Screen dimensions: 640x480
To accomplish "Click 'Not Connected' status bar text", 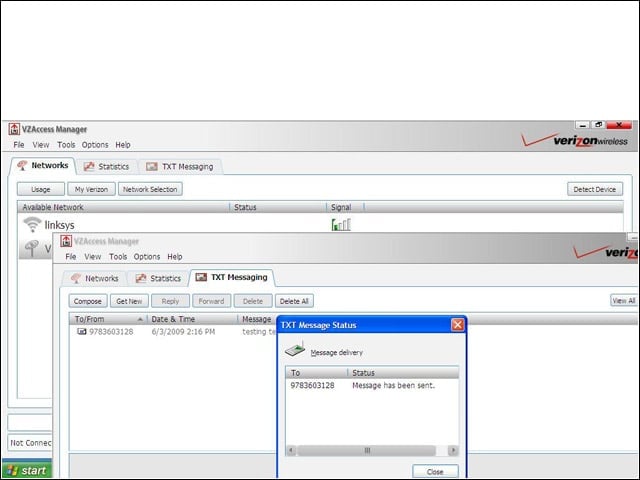I will [x=31, y=443].
